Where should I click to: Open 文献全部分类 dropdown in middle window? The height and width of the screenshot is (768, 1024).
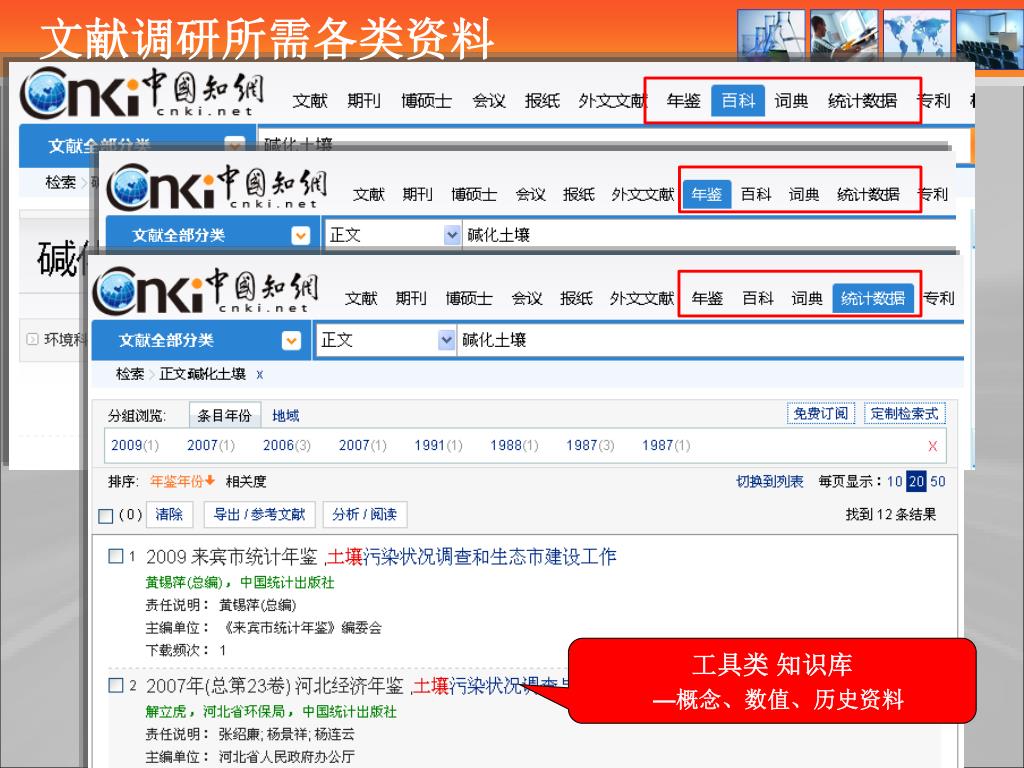pyautogui.click(x=300, y=235)
